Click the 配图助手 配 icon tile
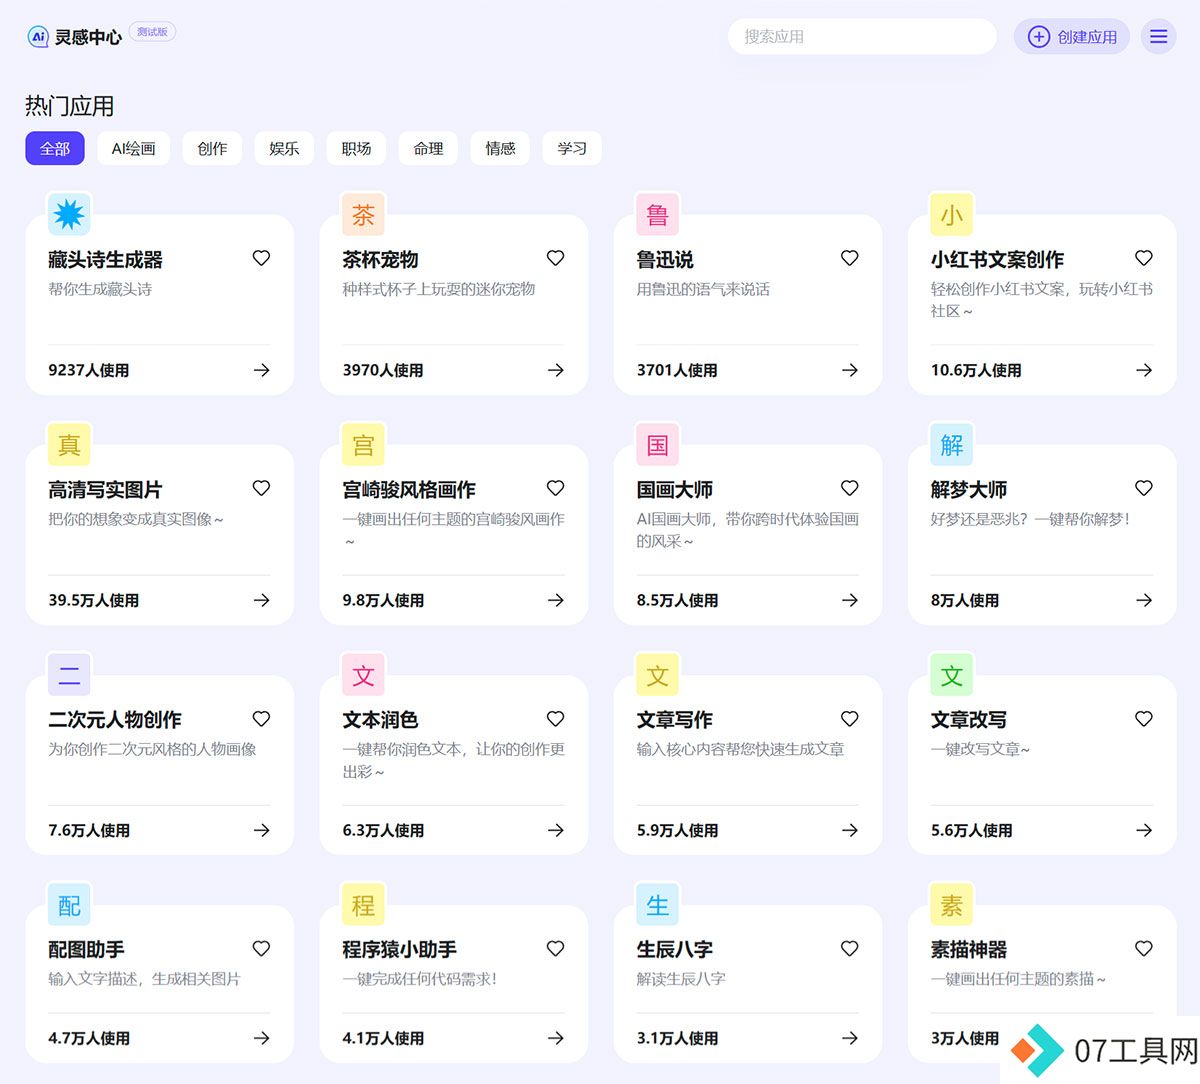Viewport: 1200px width, 1084px height. tap(69, 905)
